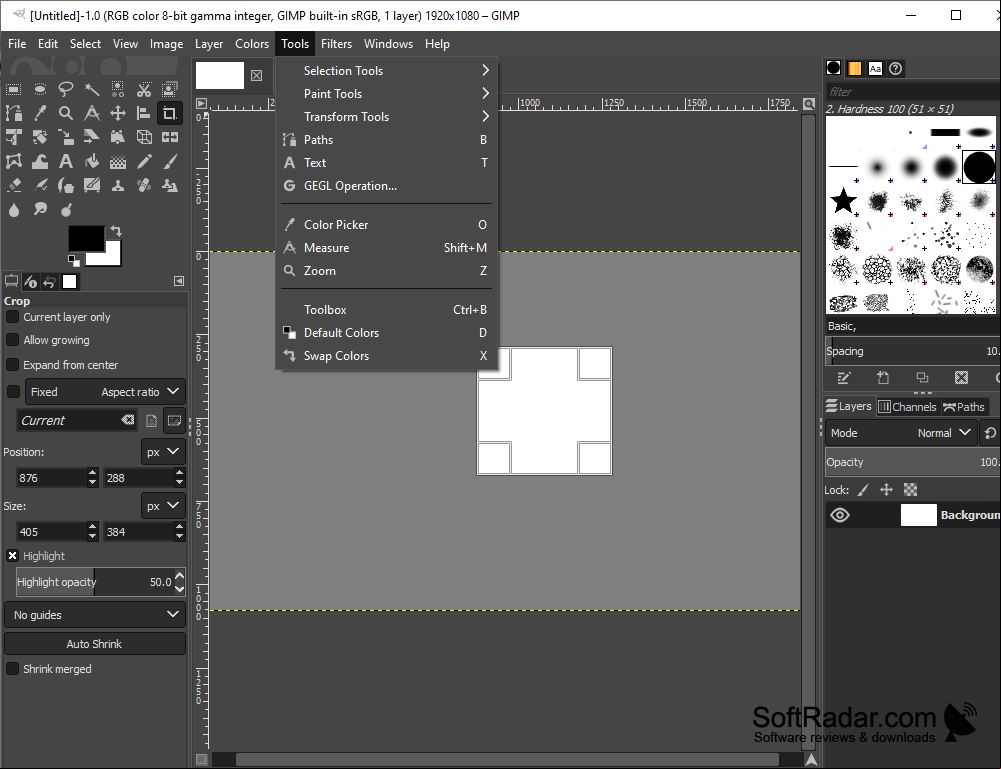Image resolution: width=1001 pixels, height=769 pixels.
Task: Choose the Heal bandage tool
Action: pyautogui.click(x=144, y=186)
